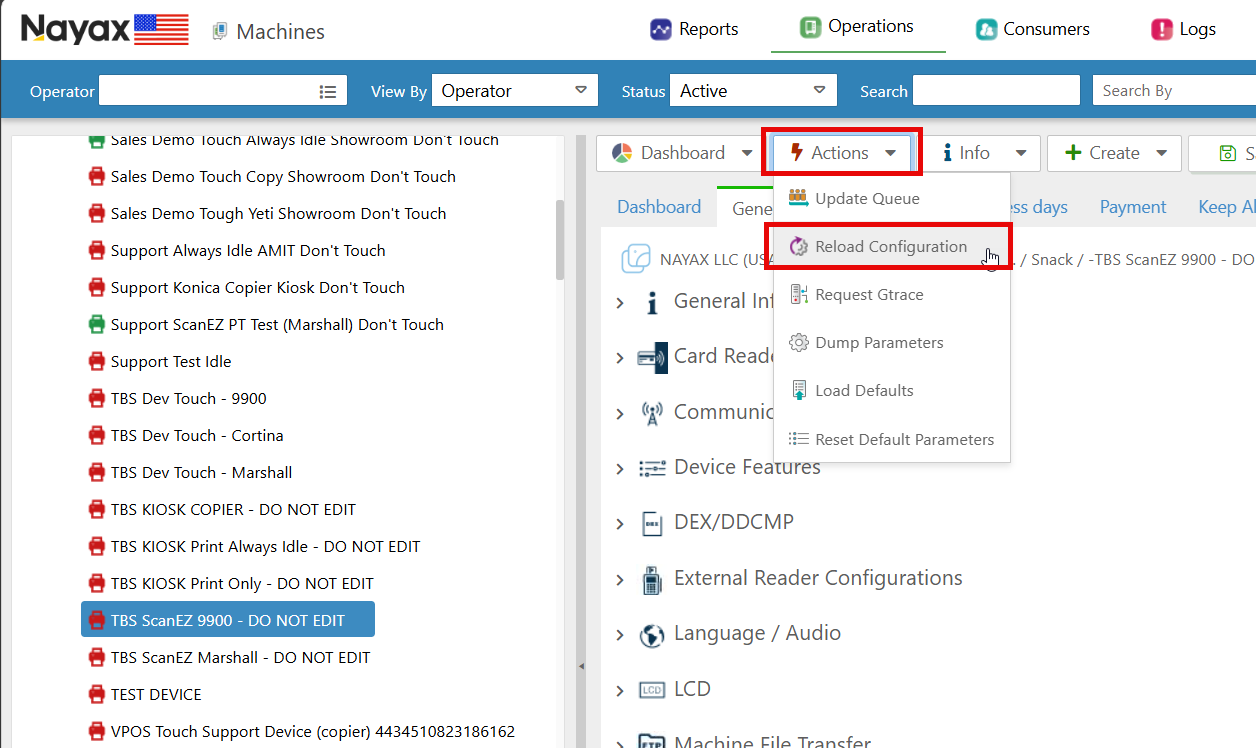This screenshot has width=1256, height=748.
Task: Select Reload Configuration from the Actions menu
Action: (x=890, y=247)
